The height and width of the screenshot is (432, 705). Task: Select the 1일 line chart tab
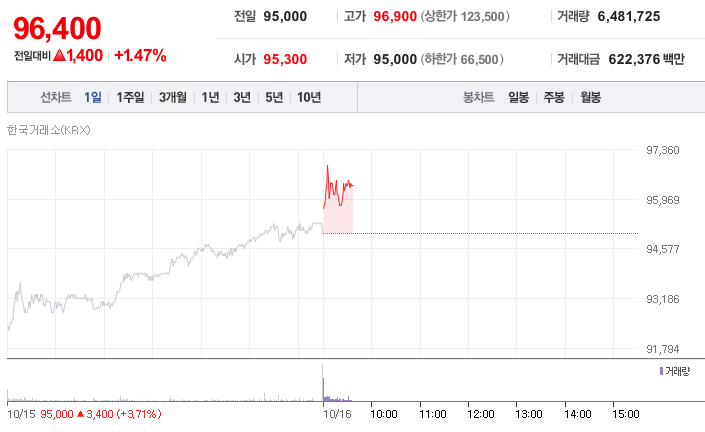(93, 97)
